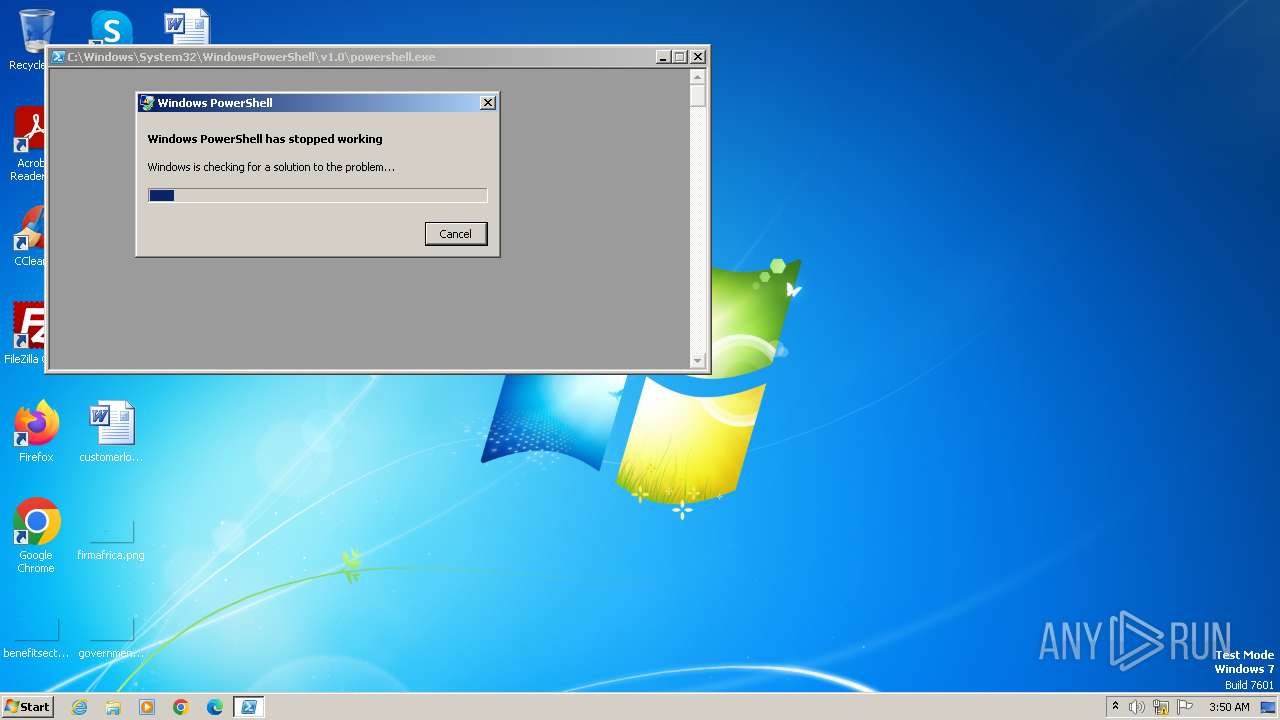Show hidden system tray icons
1280x720 pixels.
(x=1115, y=707)
